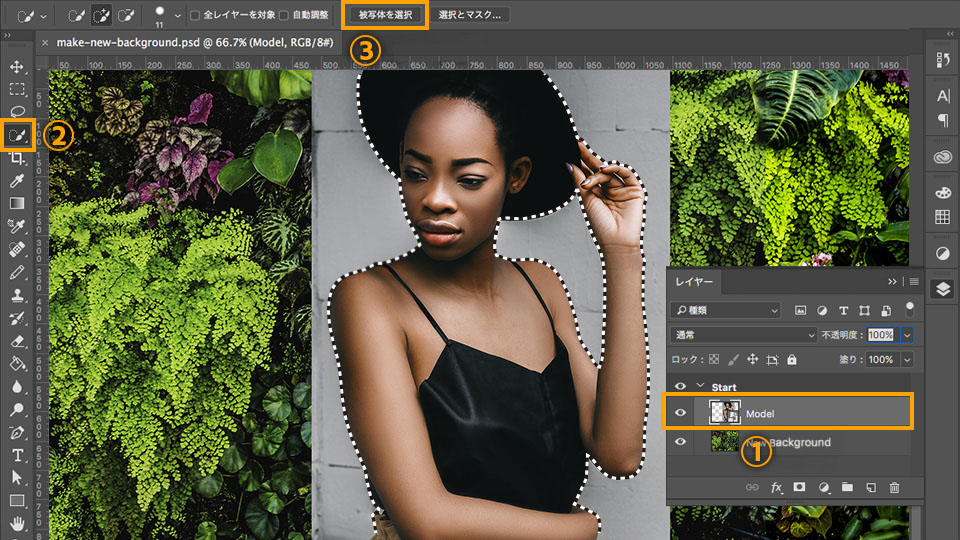Create a new layer group folder
This screenshot has width=960, height=540.
(847, 487)
